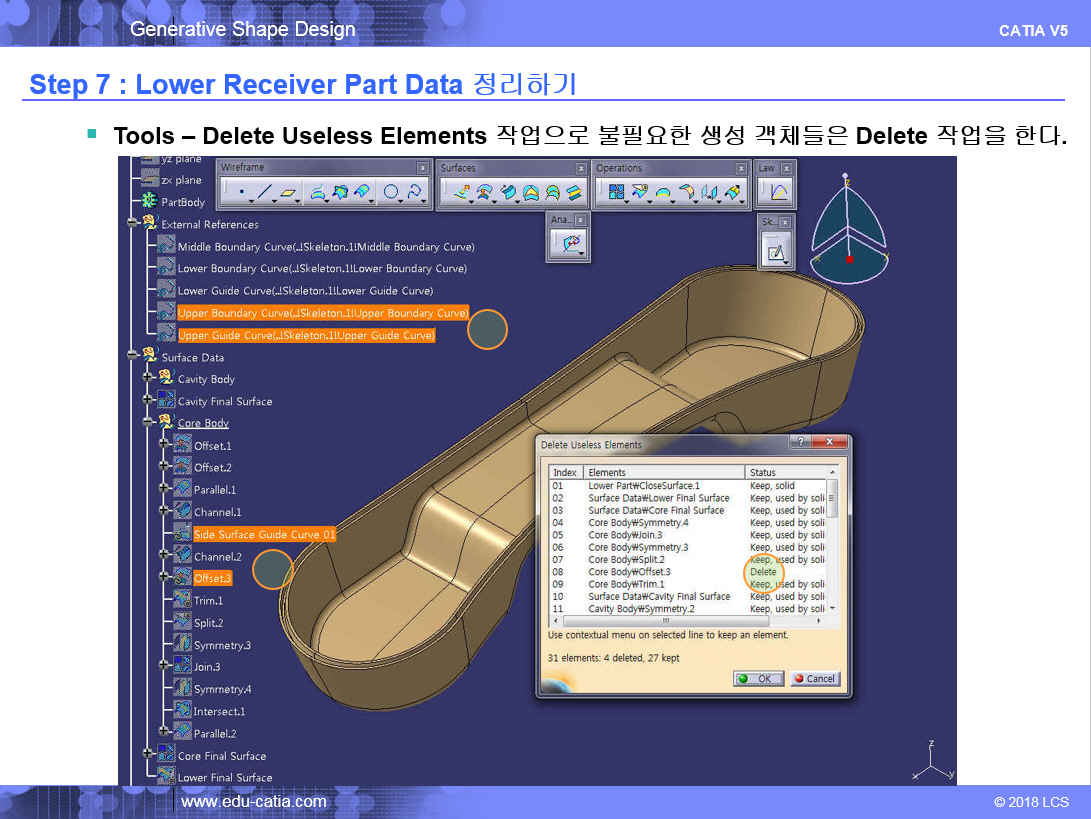This screenshot has height=819, width=1091.
Task: Collapse the External References node
Action: (x=133, y=224)
